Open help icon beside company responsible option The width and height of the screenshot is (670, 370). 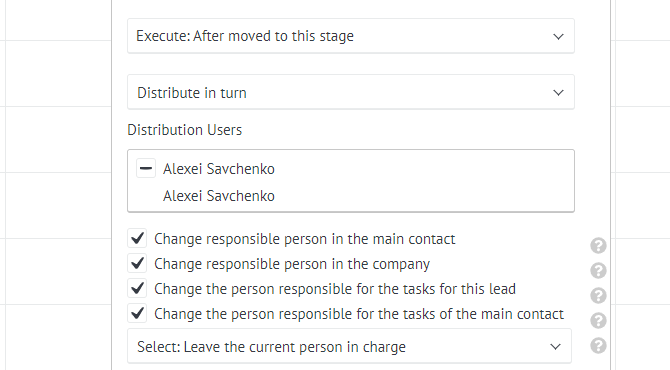[598, 270]
